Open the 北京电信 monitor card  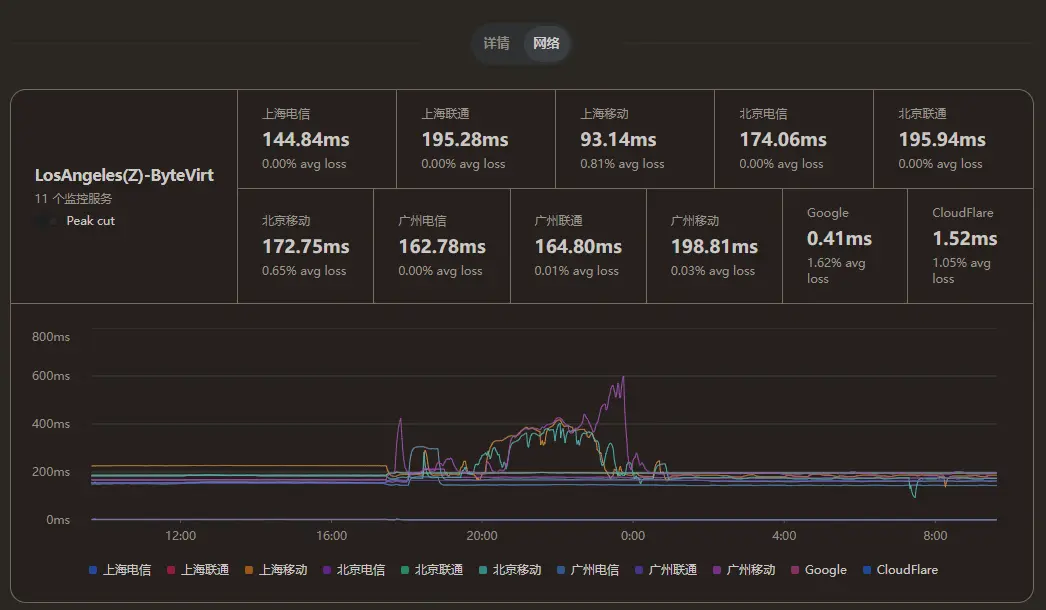click(x=793, y=139)
